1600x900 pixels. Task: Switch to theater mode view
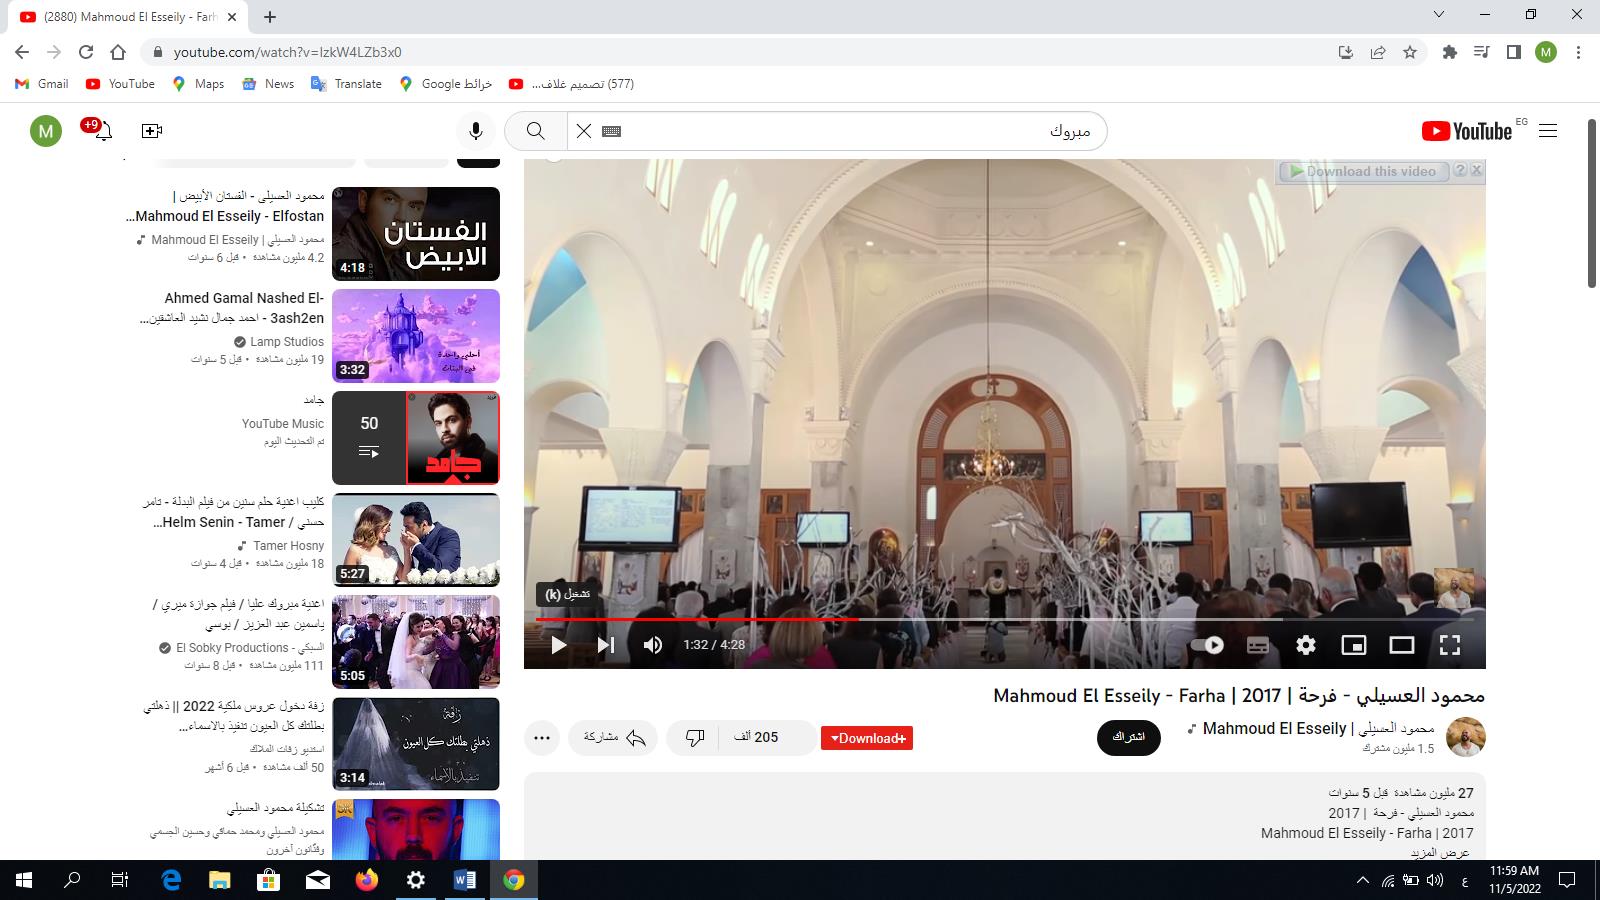(x=1402, y=645)
